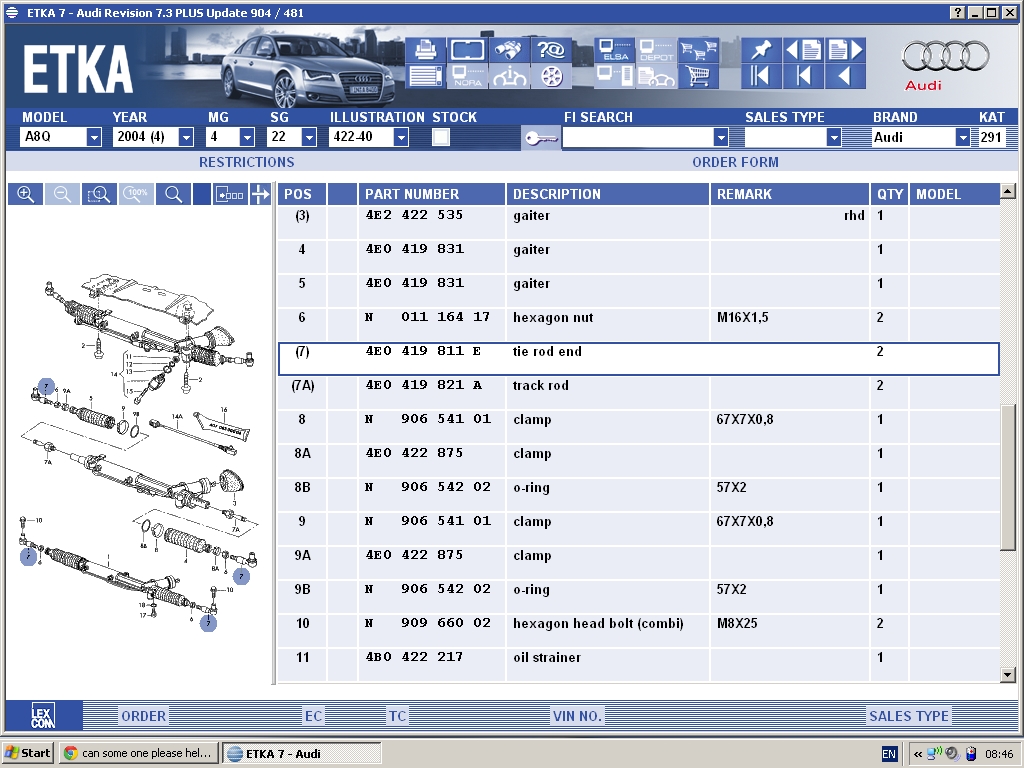Click the KAT field showing 291
1024x768 pixels.
click(x=991, y=137)
